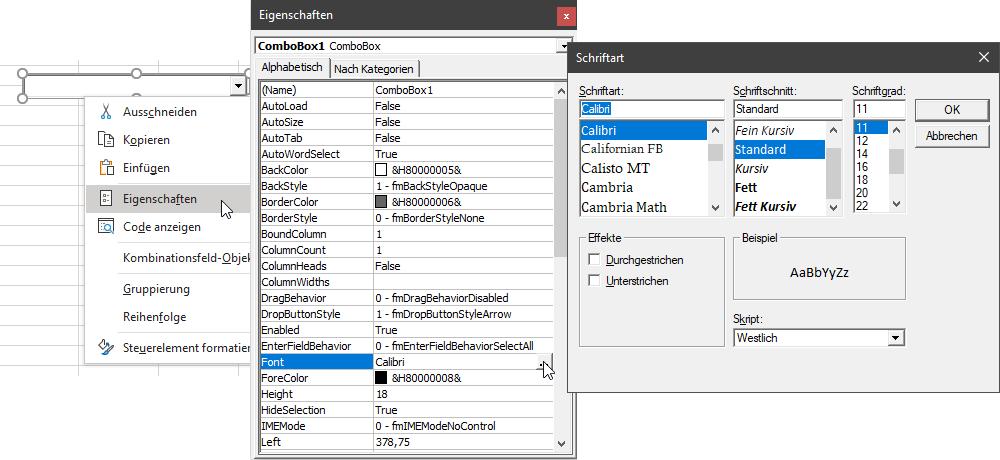The width and height of the screenshot is (1000, 460).
Task: Choose Gruppierung in the context menu
Action: click(x=156, y=289)
